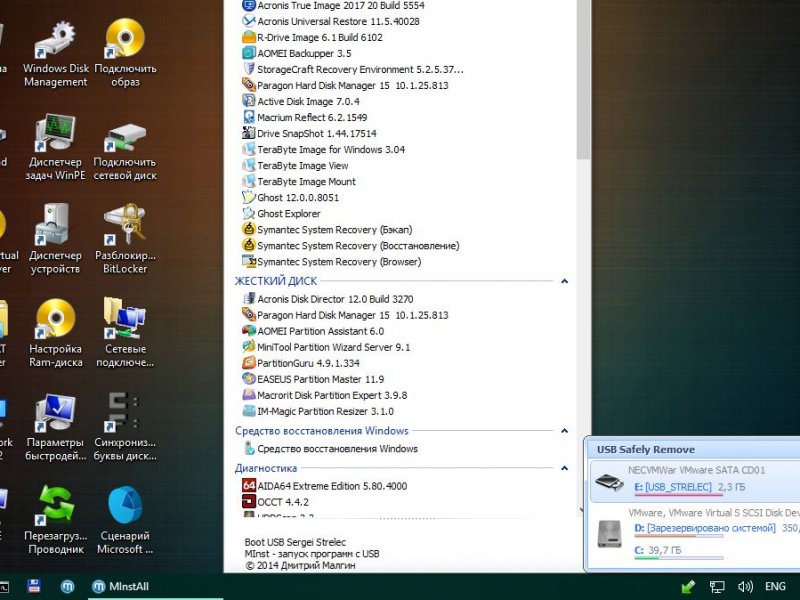Launch Средство восстановления Windows list entry

330,448
